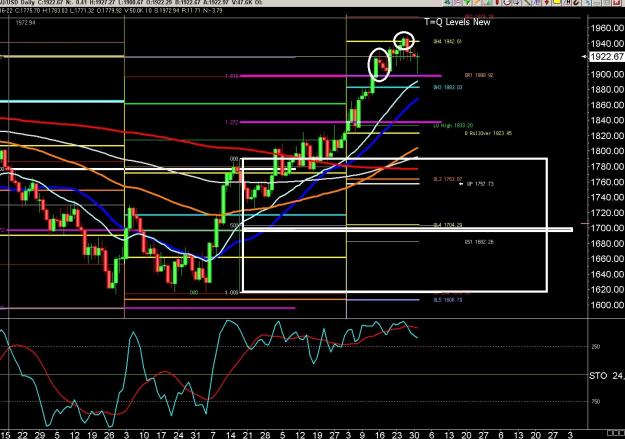Select the 'T=Q Levels New' chart label
Image resolution: width=625 pixels, height=439 pixels.
(x=457, y=22)
